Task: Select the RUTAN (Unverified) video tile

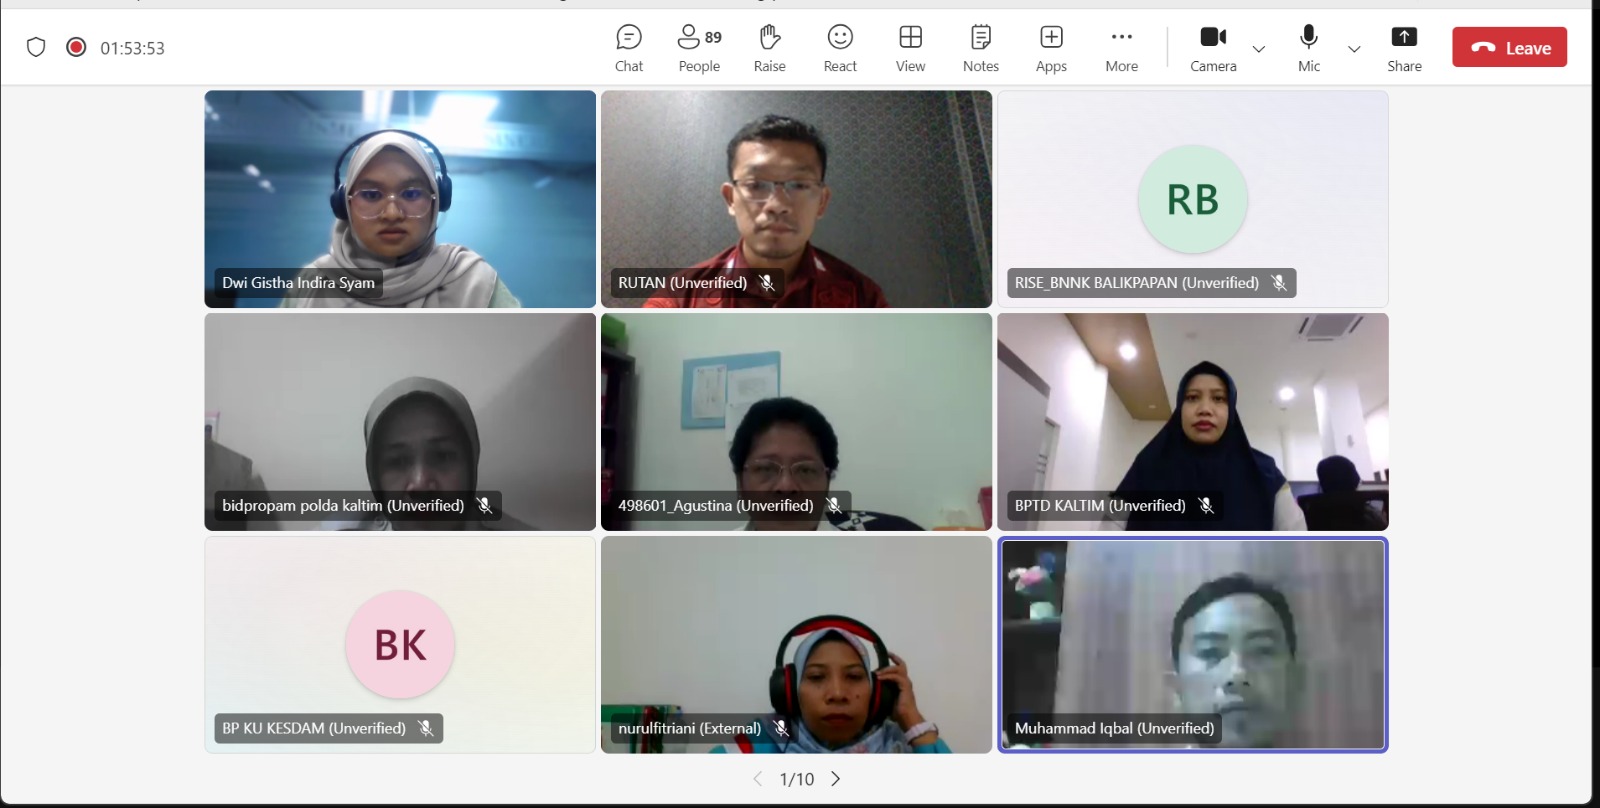Action: pos(796,199)
